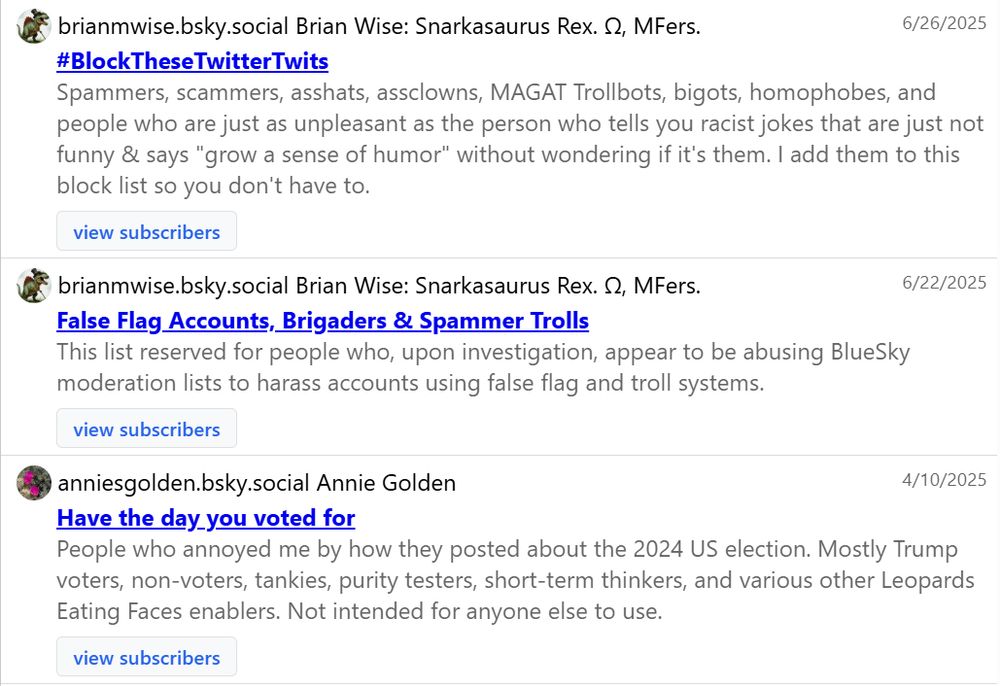Viewport: 1000px width, 686px height.
Task: Open the "Have the day you voted for" list
Action: click(206, 518)
